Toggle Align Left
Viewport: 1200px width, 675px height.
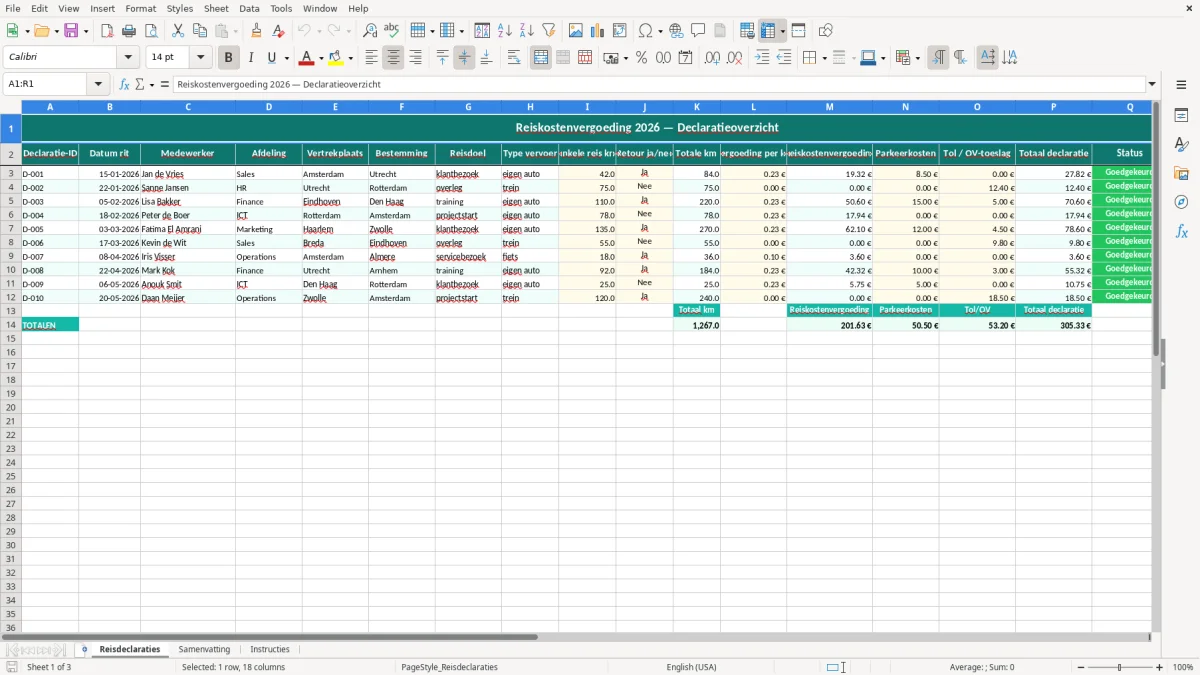[371, 58]
